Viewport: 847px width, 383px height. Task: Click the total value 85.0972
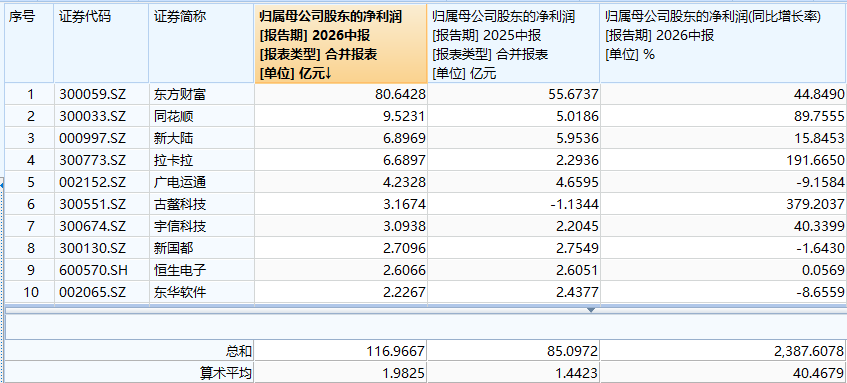514,352
